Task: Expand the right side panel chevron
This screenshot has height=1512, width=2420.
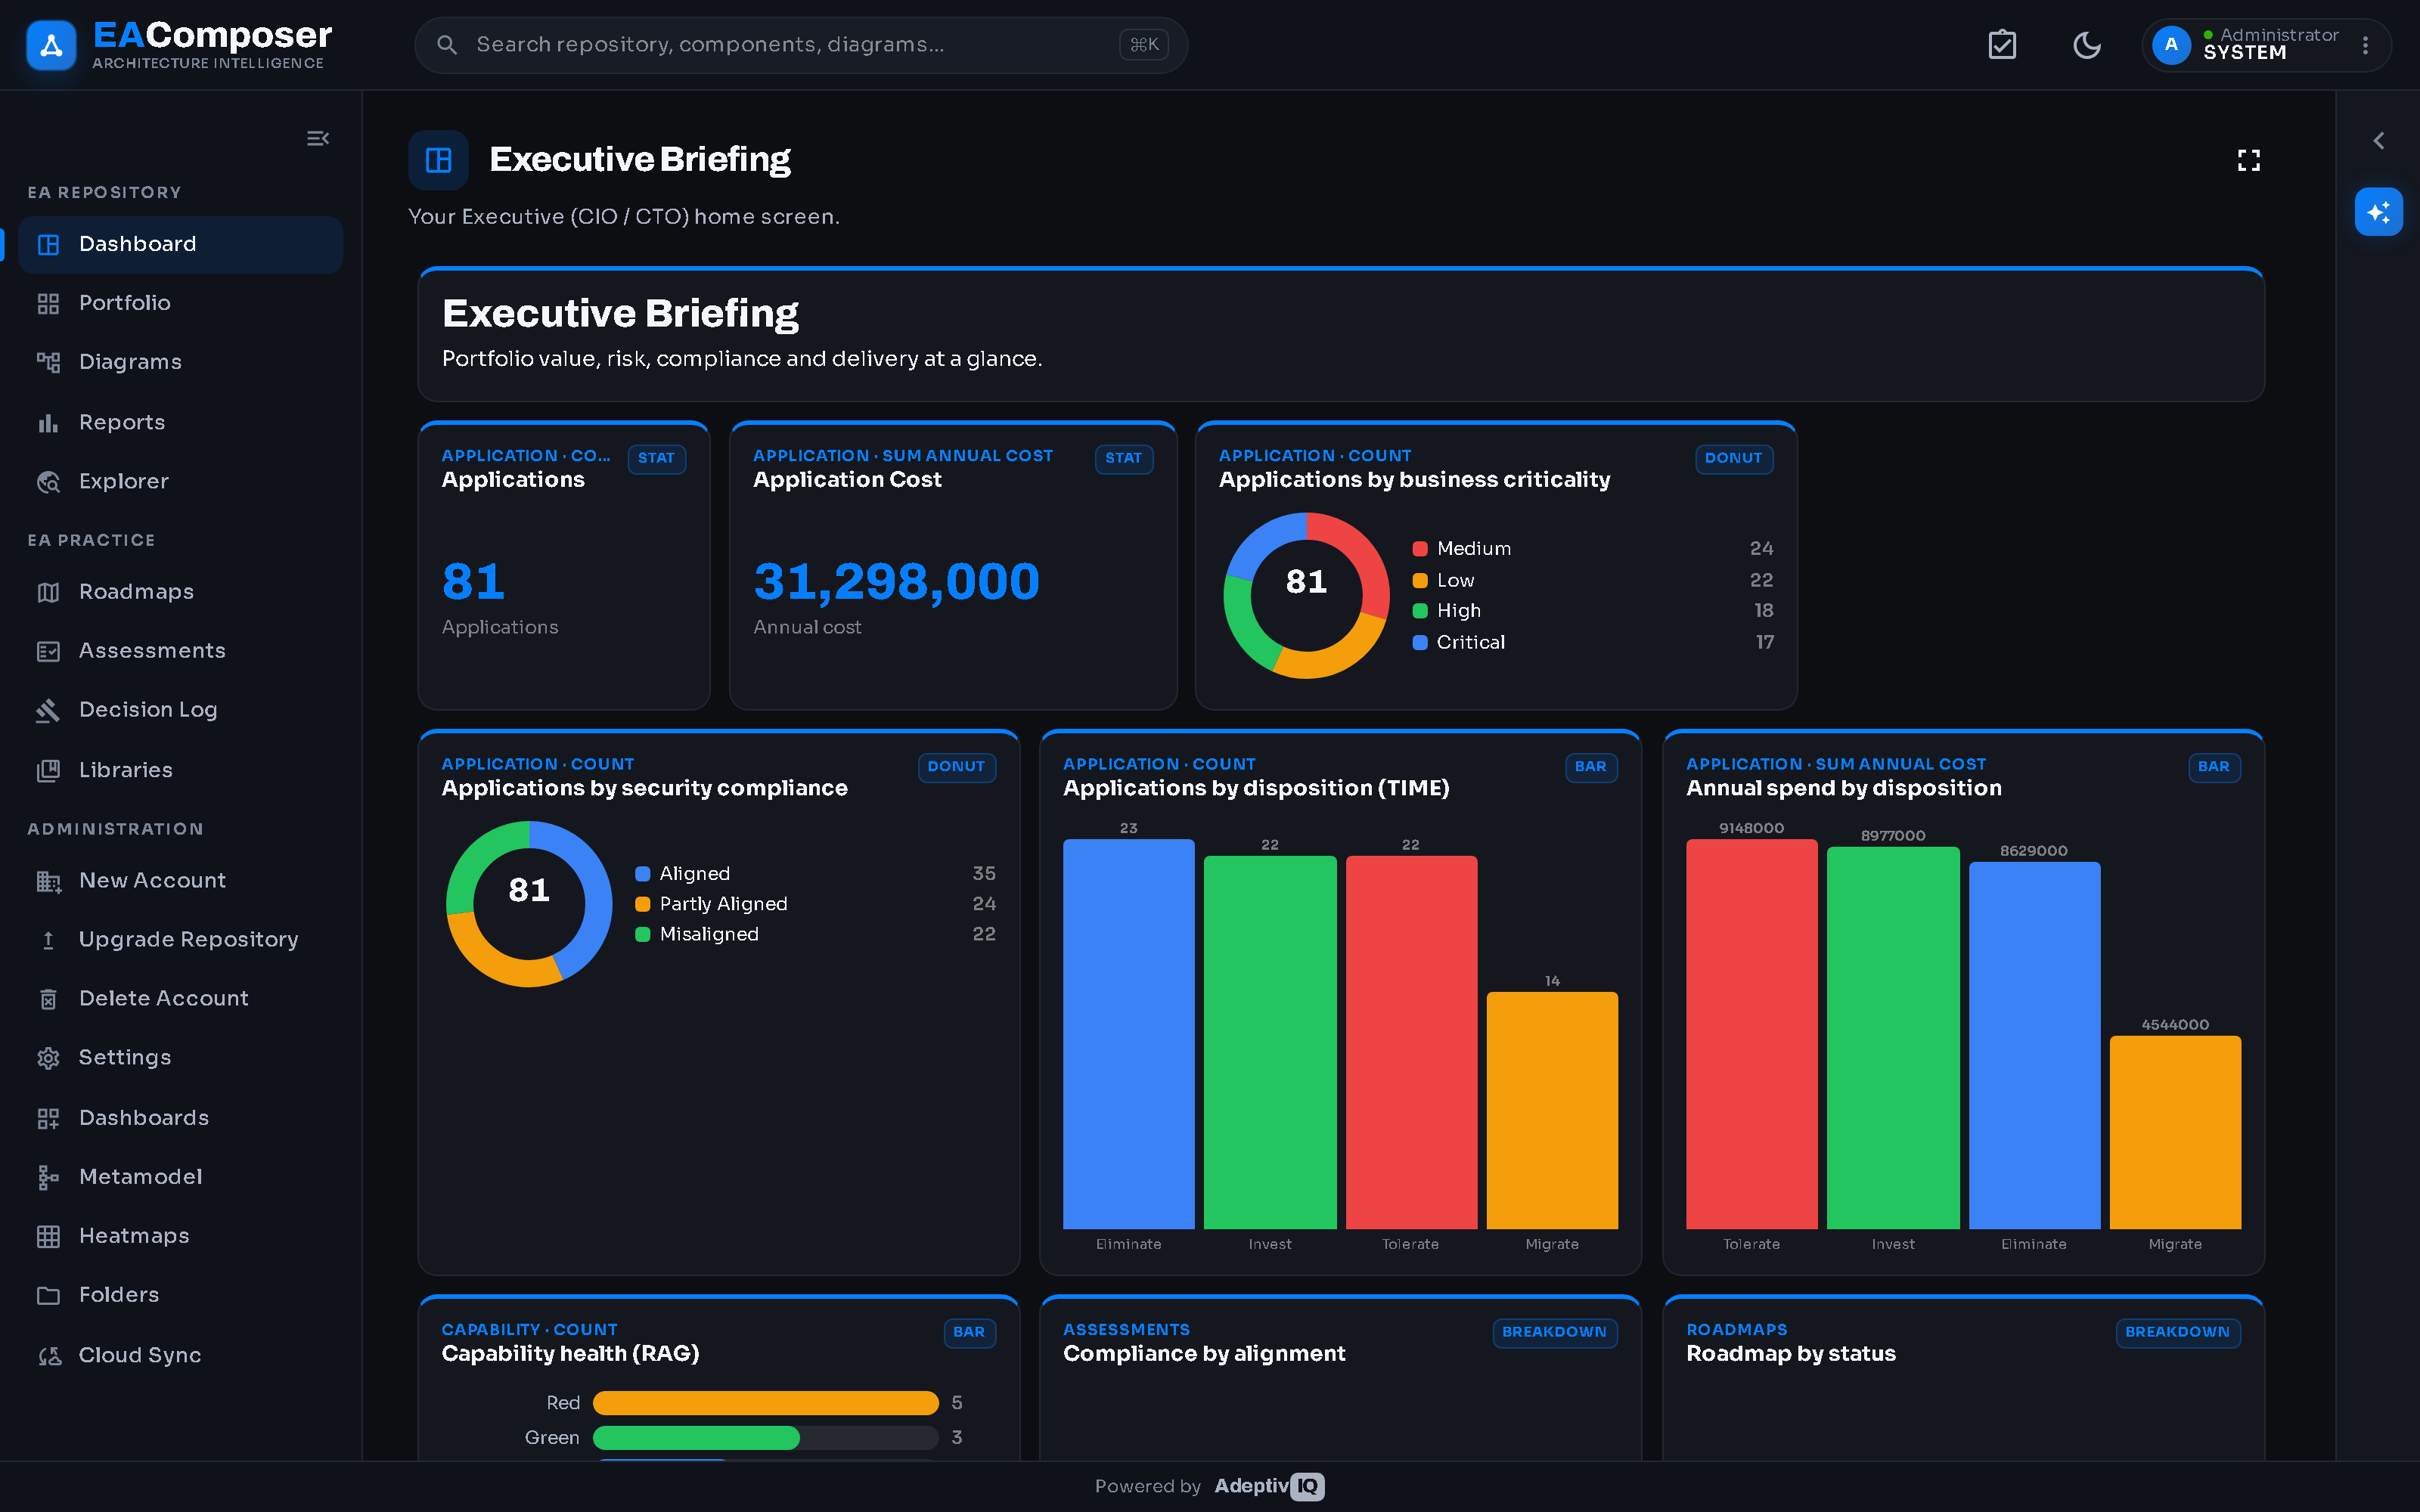Action: click(2379, 141)
